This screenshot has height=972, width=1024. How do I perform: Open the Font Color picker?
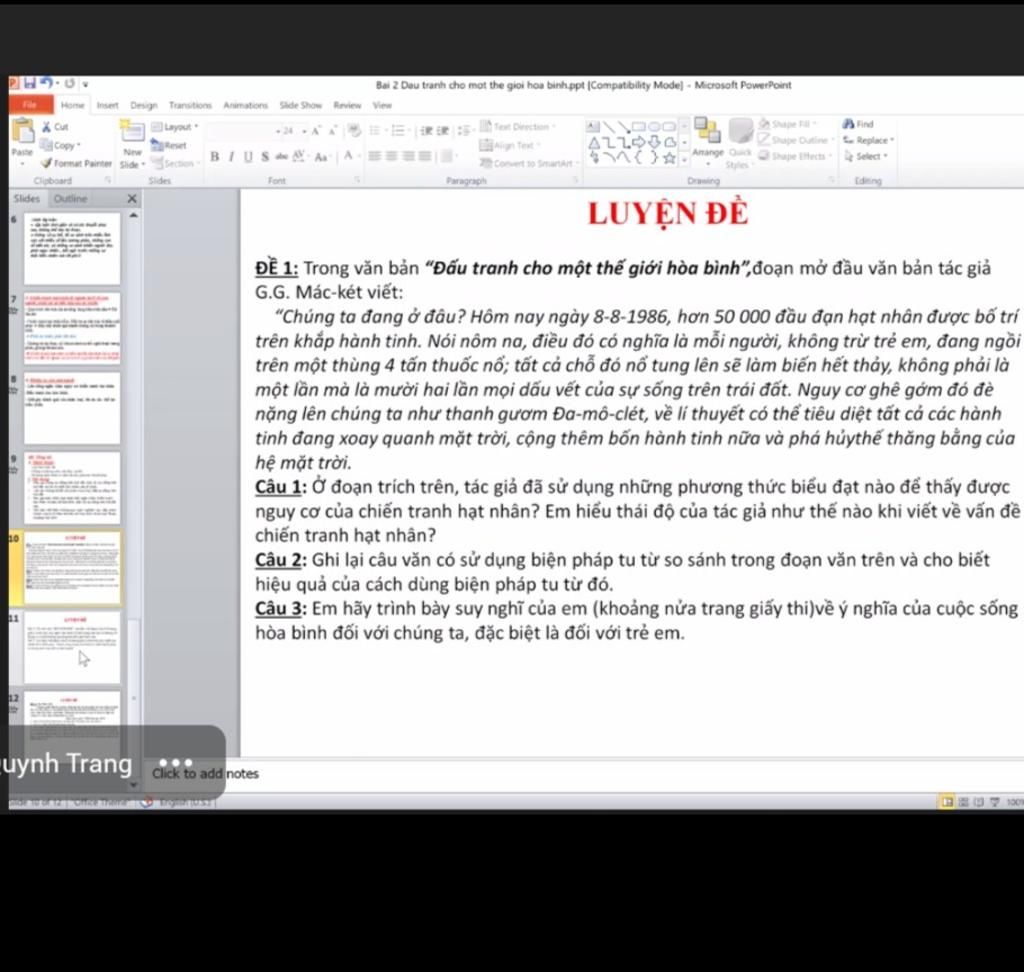350,155
